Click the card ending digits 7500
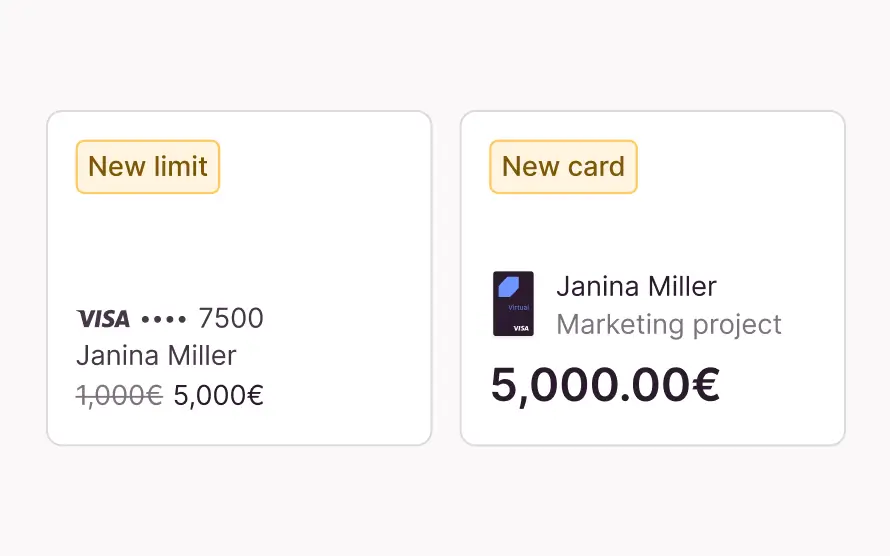Screen dimensions: 890x556 231,319
